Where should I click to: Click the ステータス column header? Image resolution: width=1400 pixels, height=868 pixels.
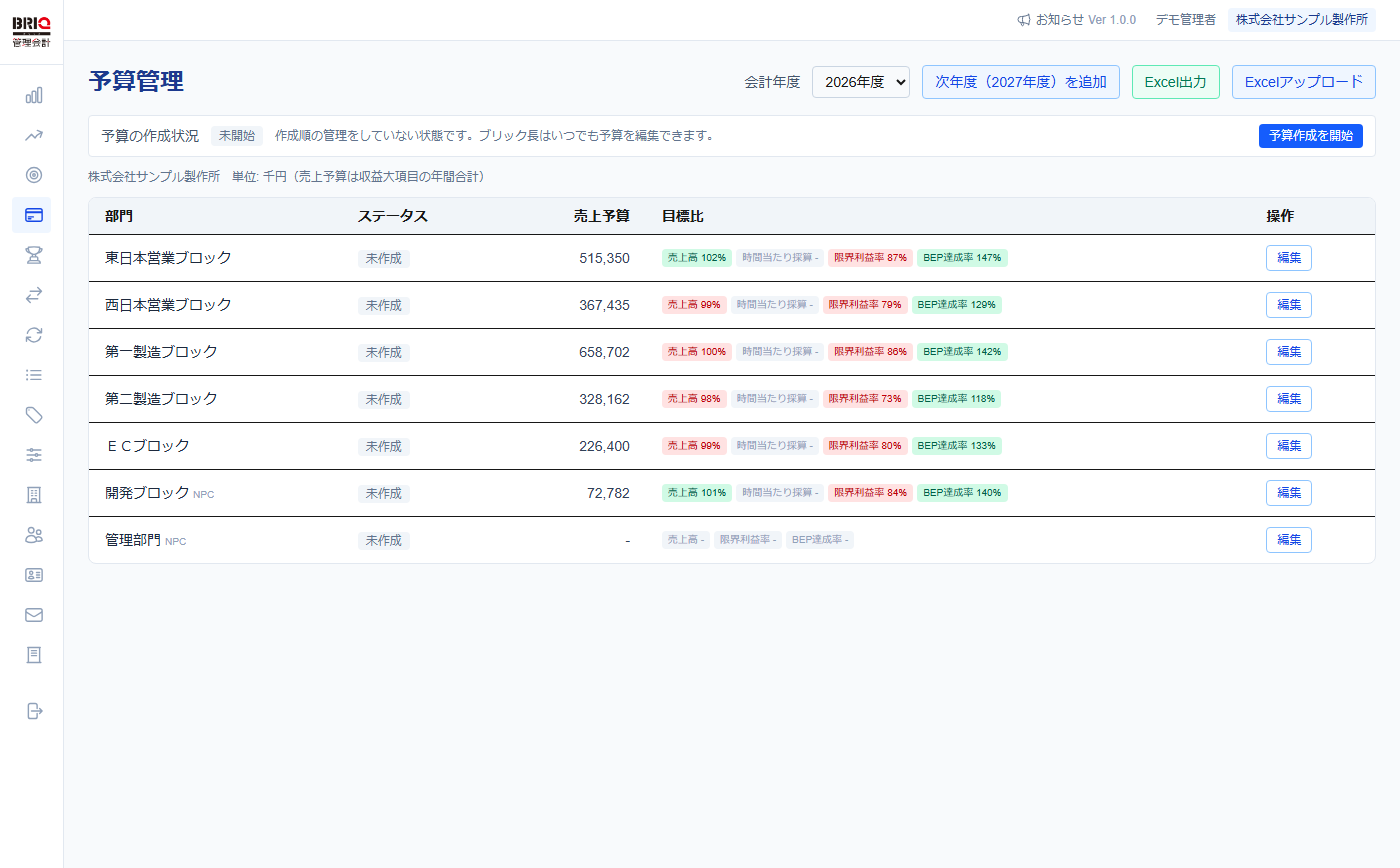393,216
